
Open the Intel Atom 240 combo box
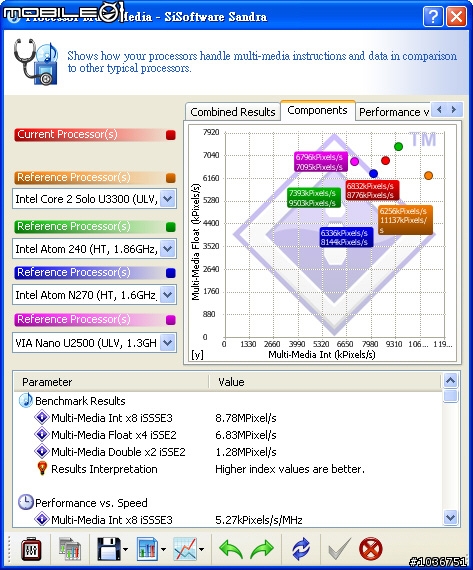(95, 249)
